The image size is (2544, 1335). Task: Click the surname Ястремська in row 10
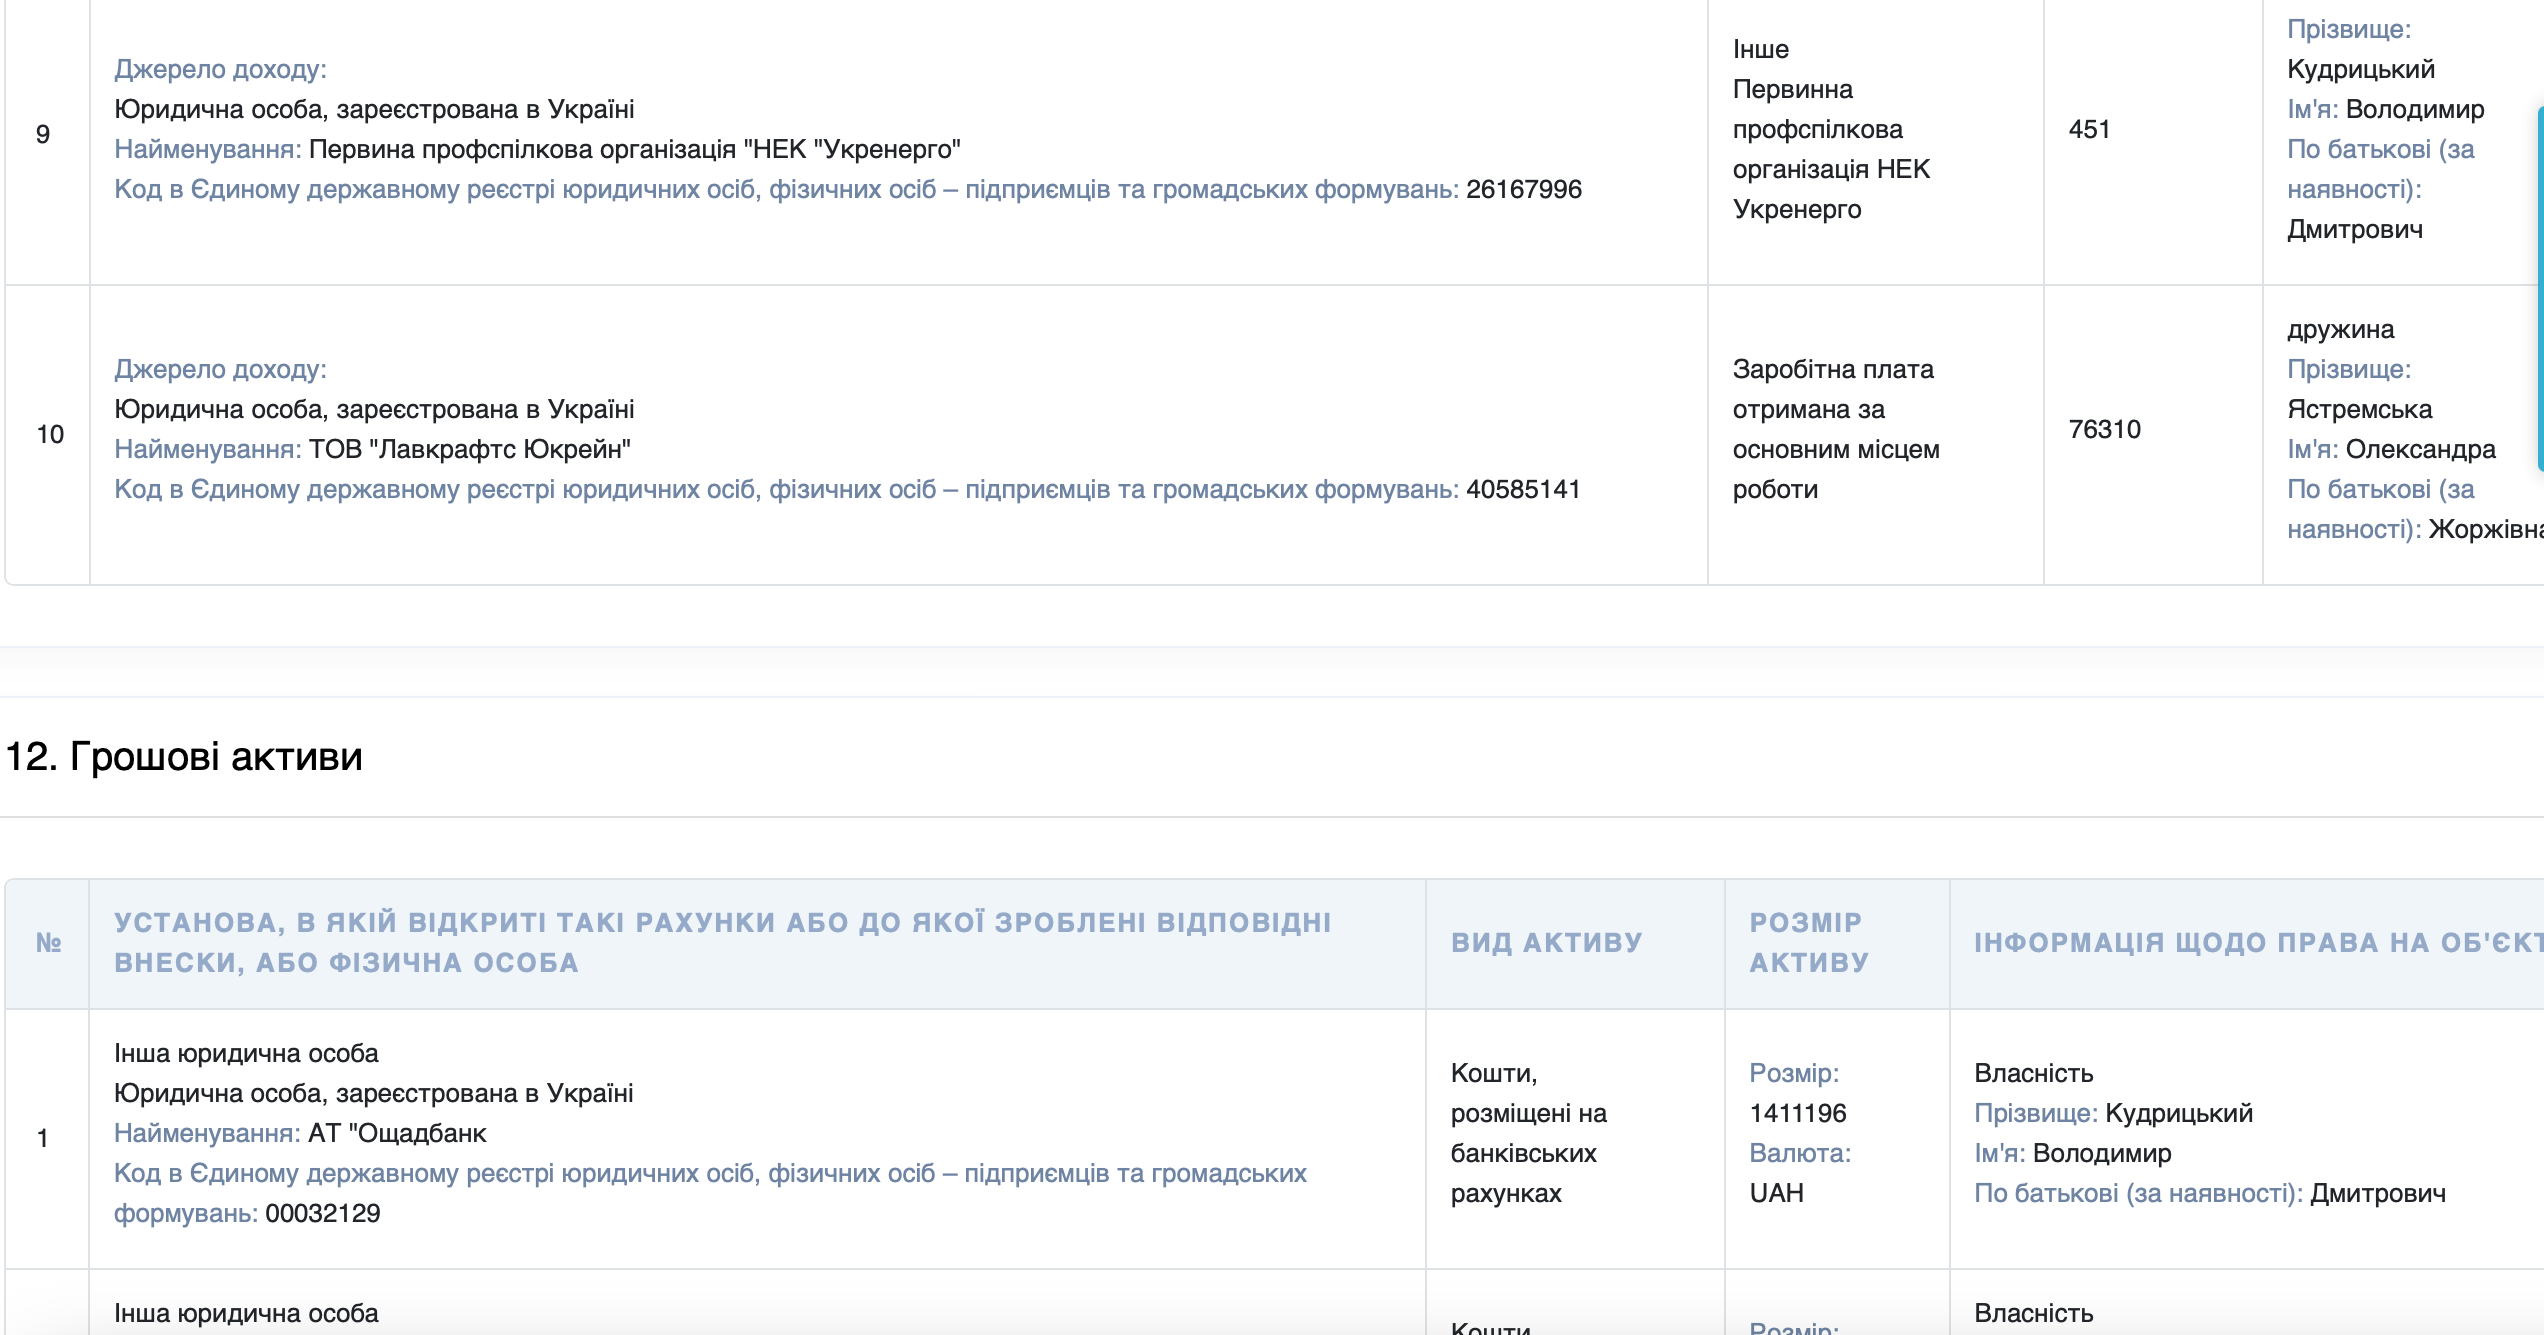(x=2359, y=410)
